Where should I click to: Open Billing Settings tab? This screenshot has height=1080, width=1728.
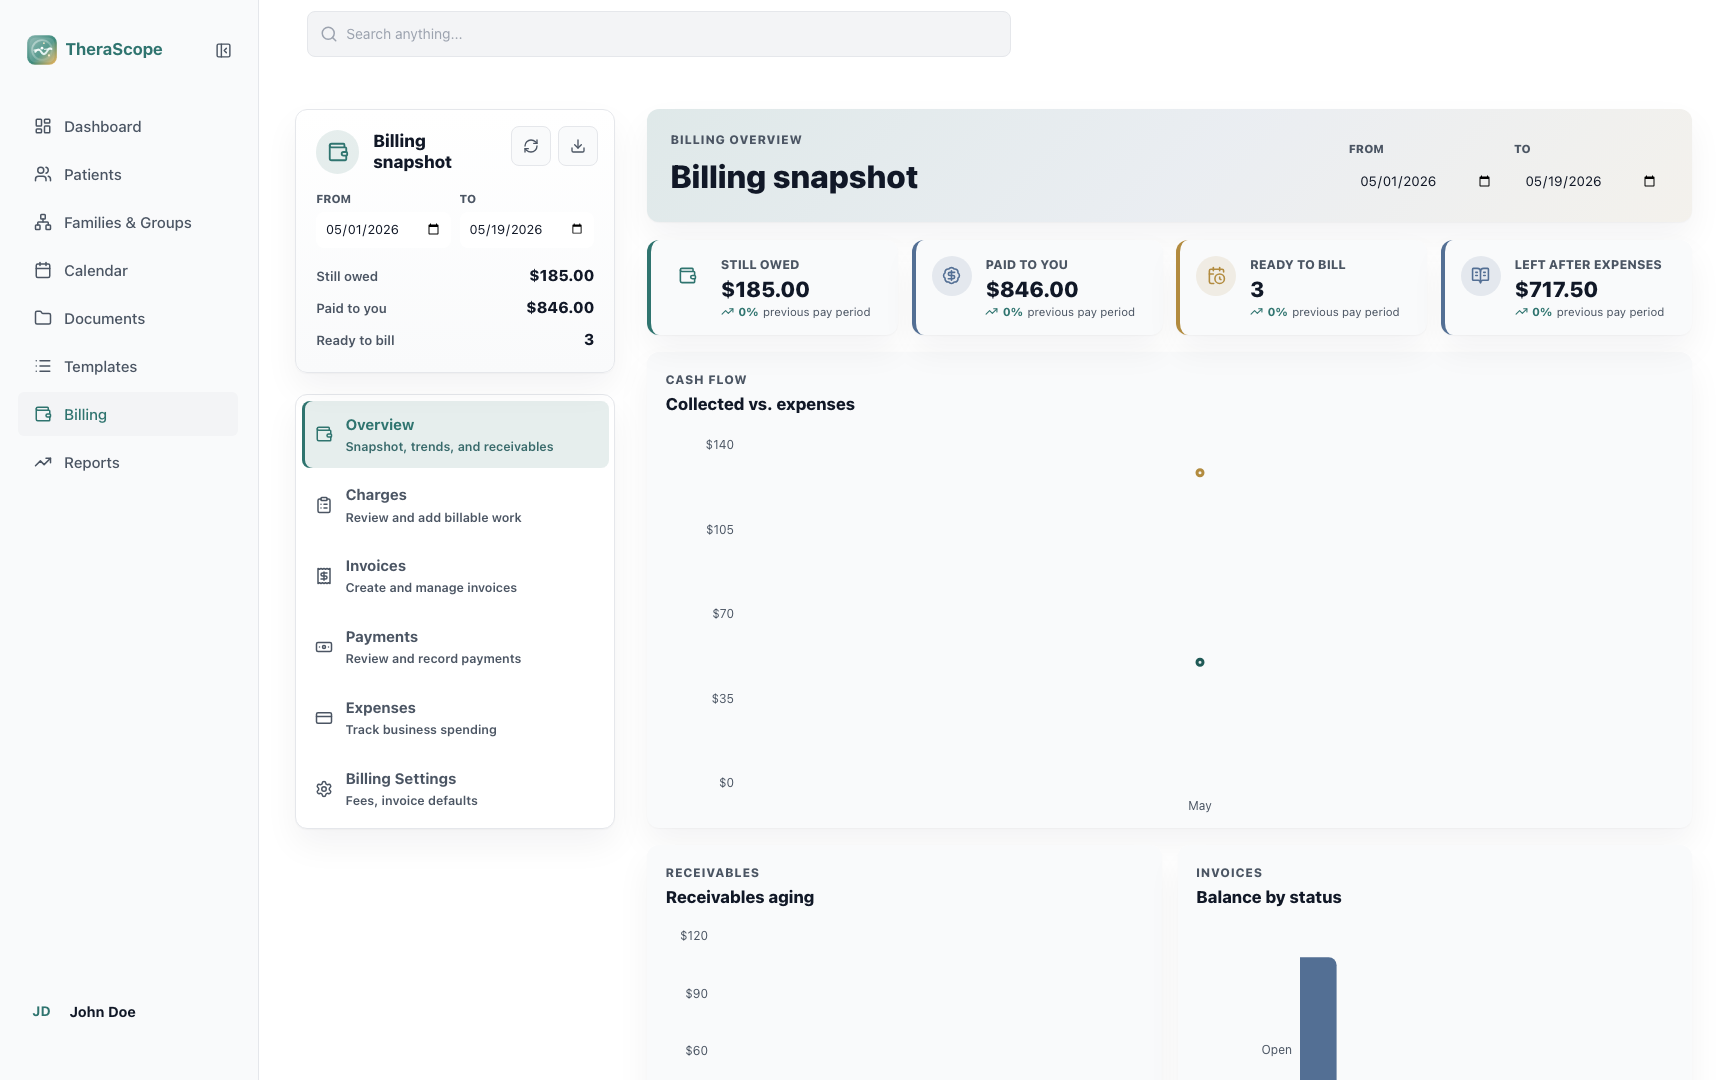tap(455, 789)
